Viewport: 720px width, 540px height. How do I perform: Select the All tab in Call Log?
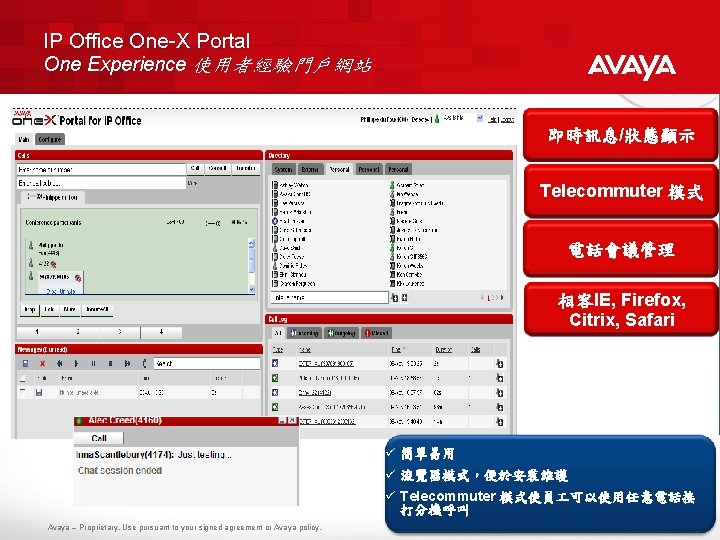(x=277, y=333)
